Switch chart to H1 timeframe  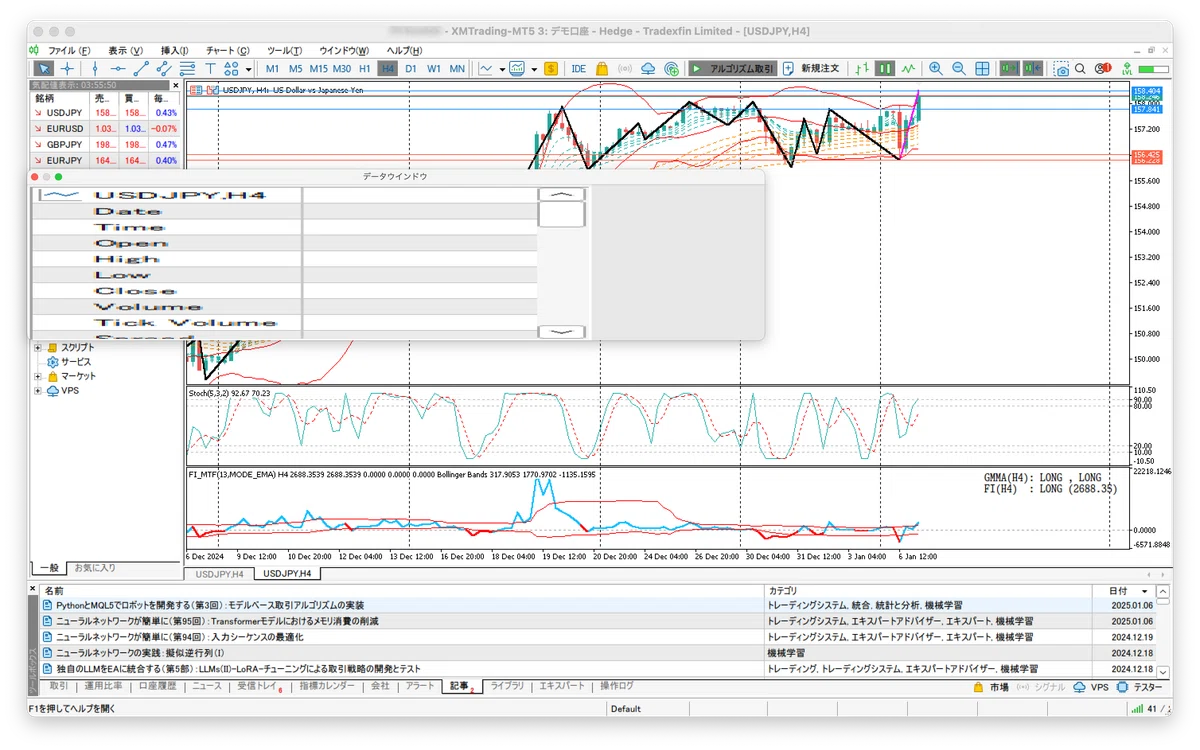coord(365,69)
